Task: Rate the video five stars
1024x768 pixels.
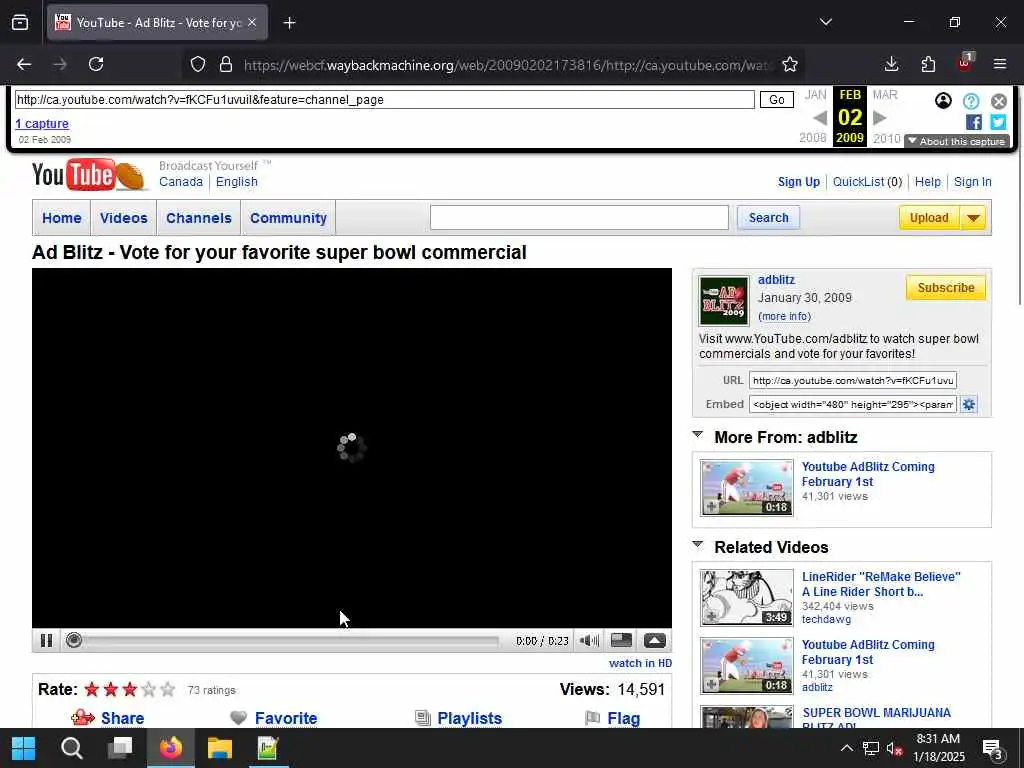Action: pos(168,690)
